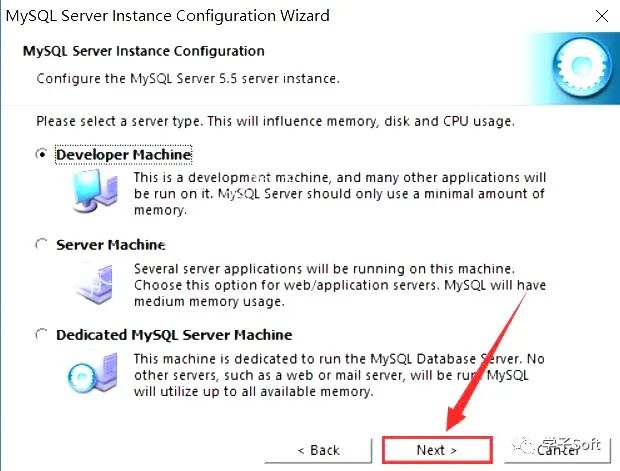Click the Server Machine description paragraph
Viewport: 620px width, 471px height.
340,285
